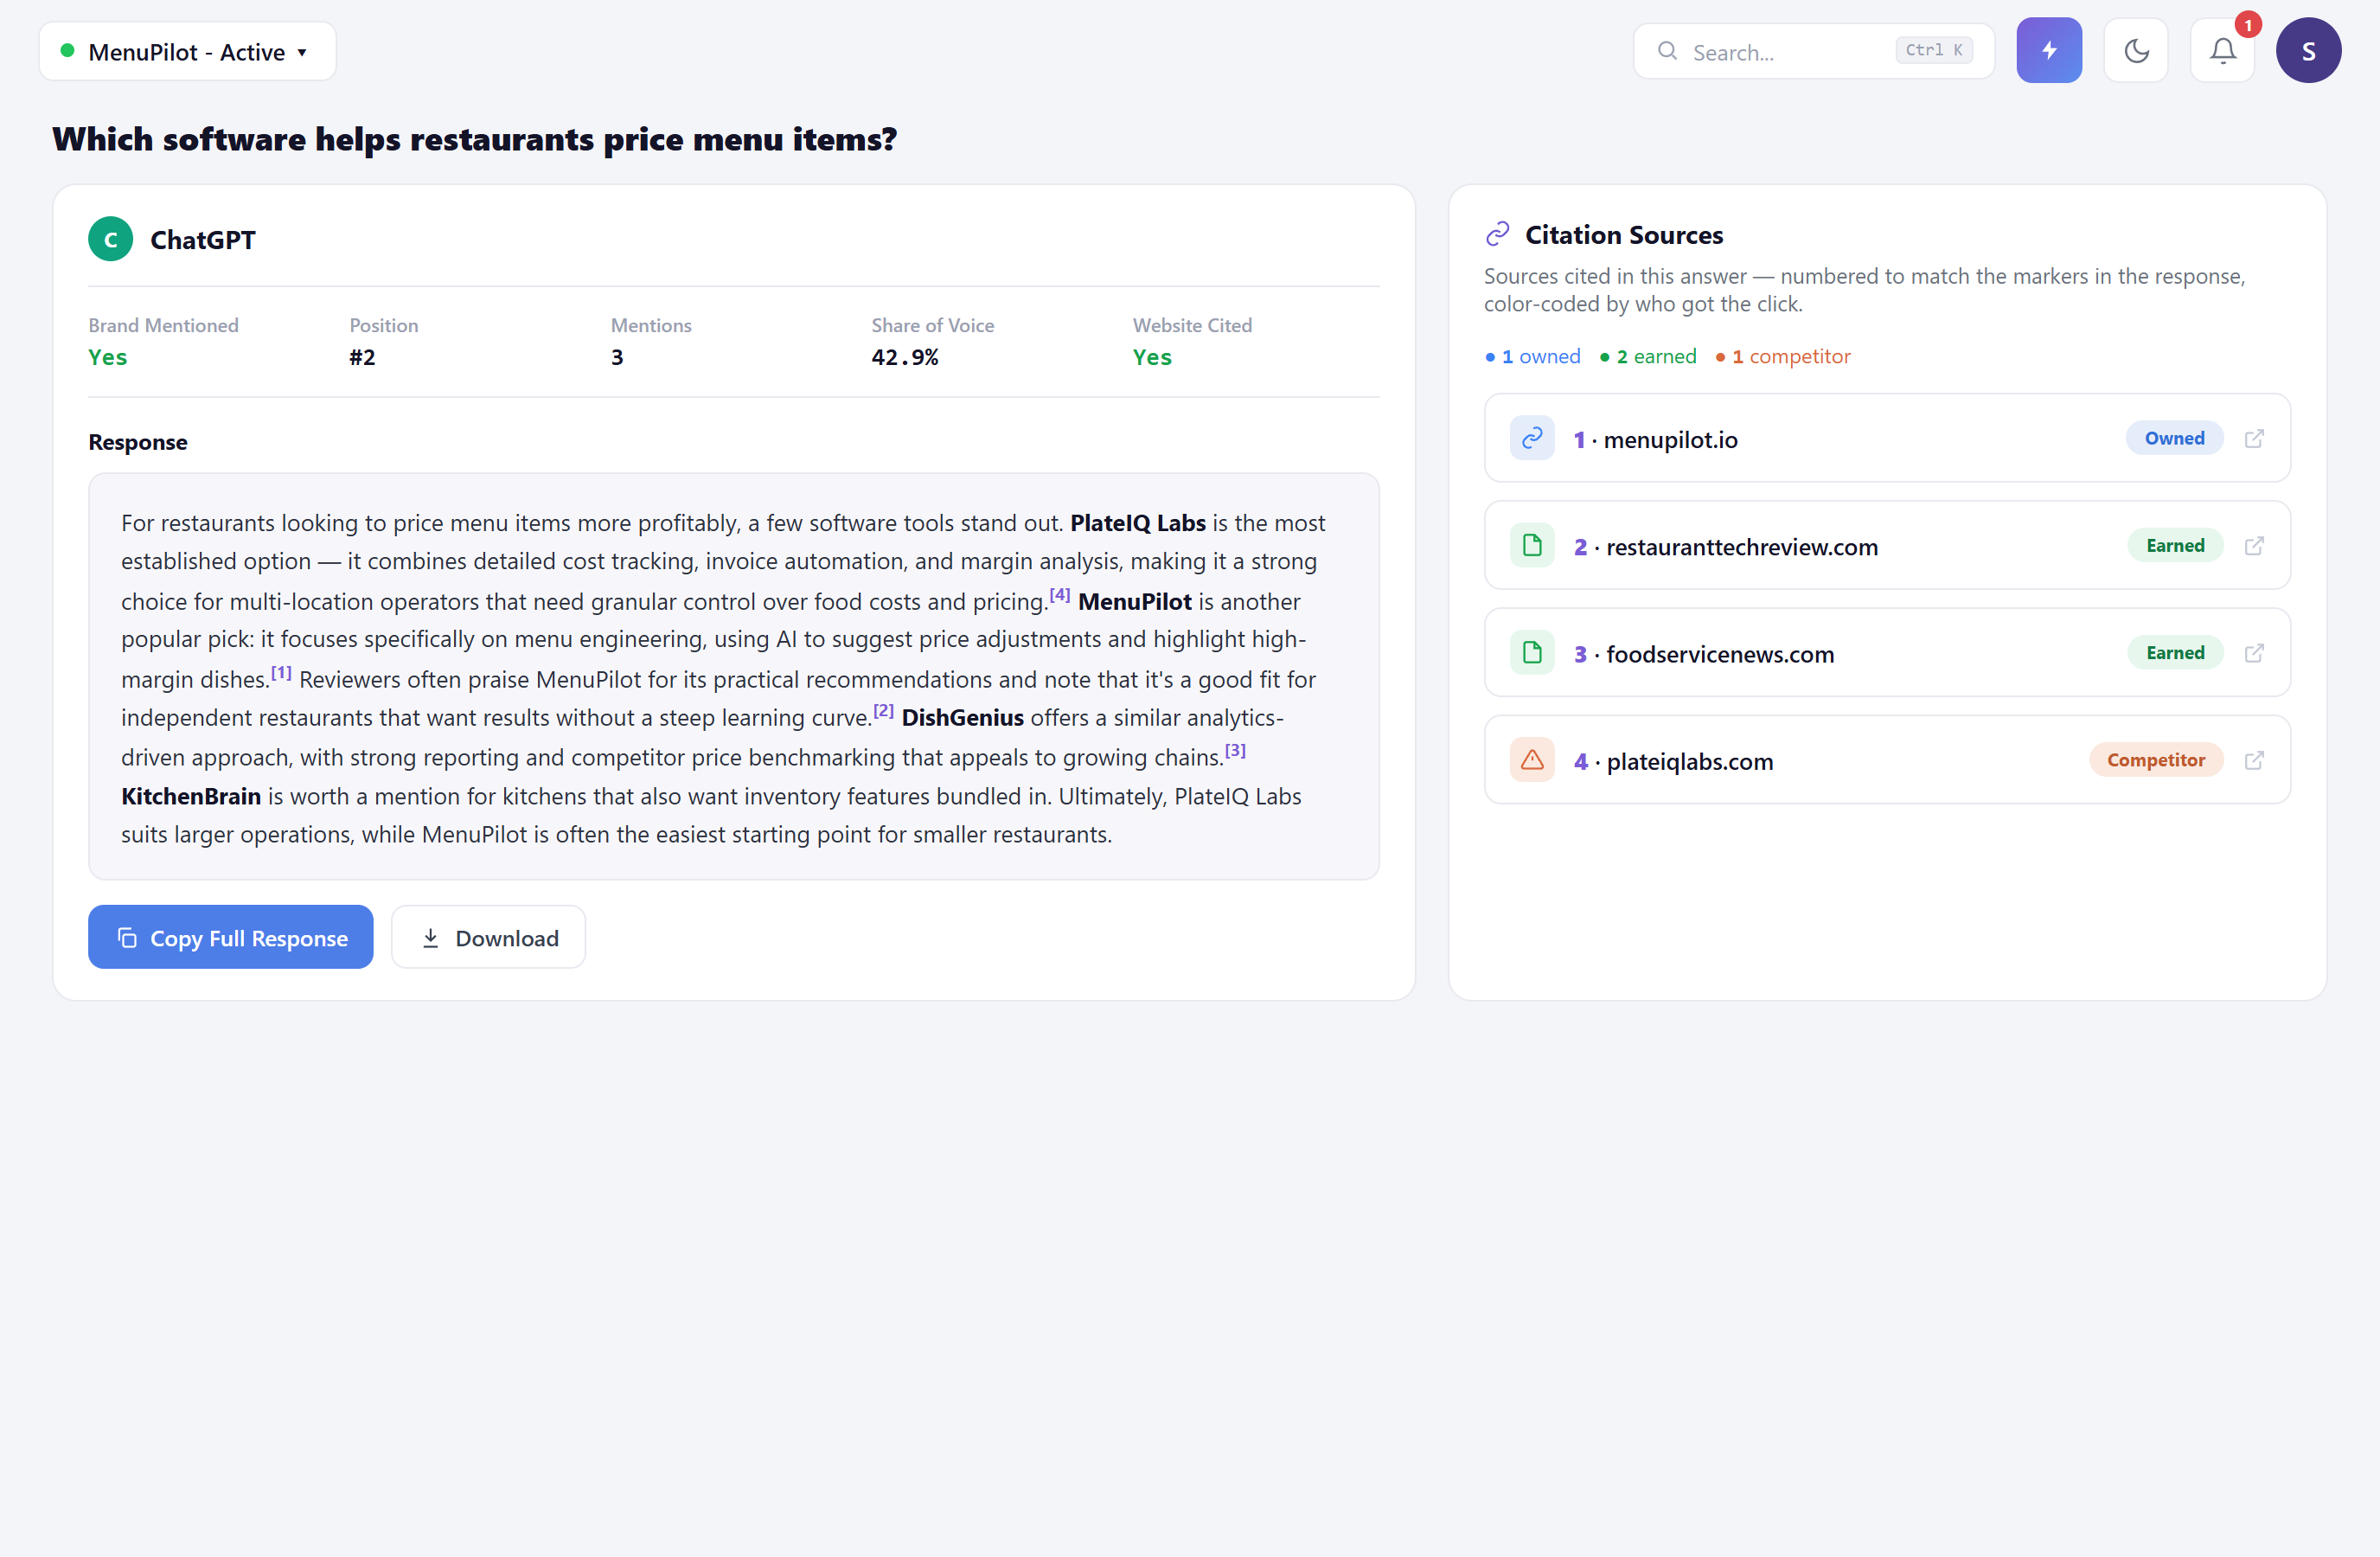Open external link for menupilot.io
The width and height of the screenshot is (2380, 1557).
point(2254,438)
